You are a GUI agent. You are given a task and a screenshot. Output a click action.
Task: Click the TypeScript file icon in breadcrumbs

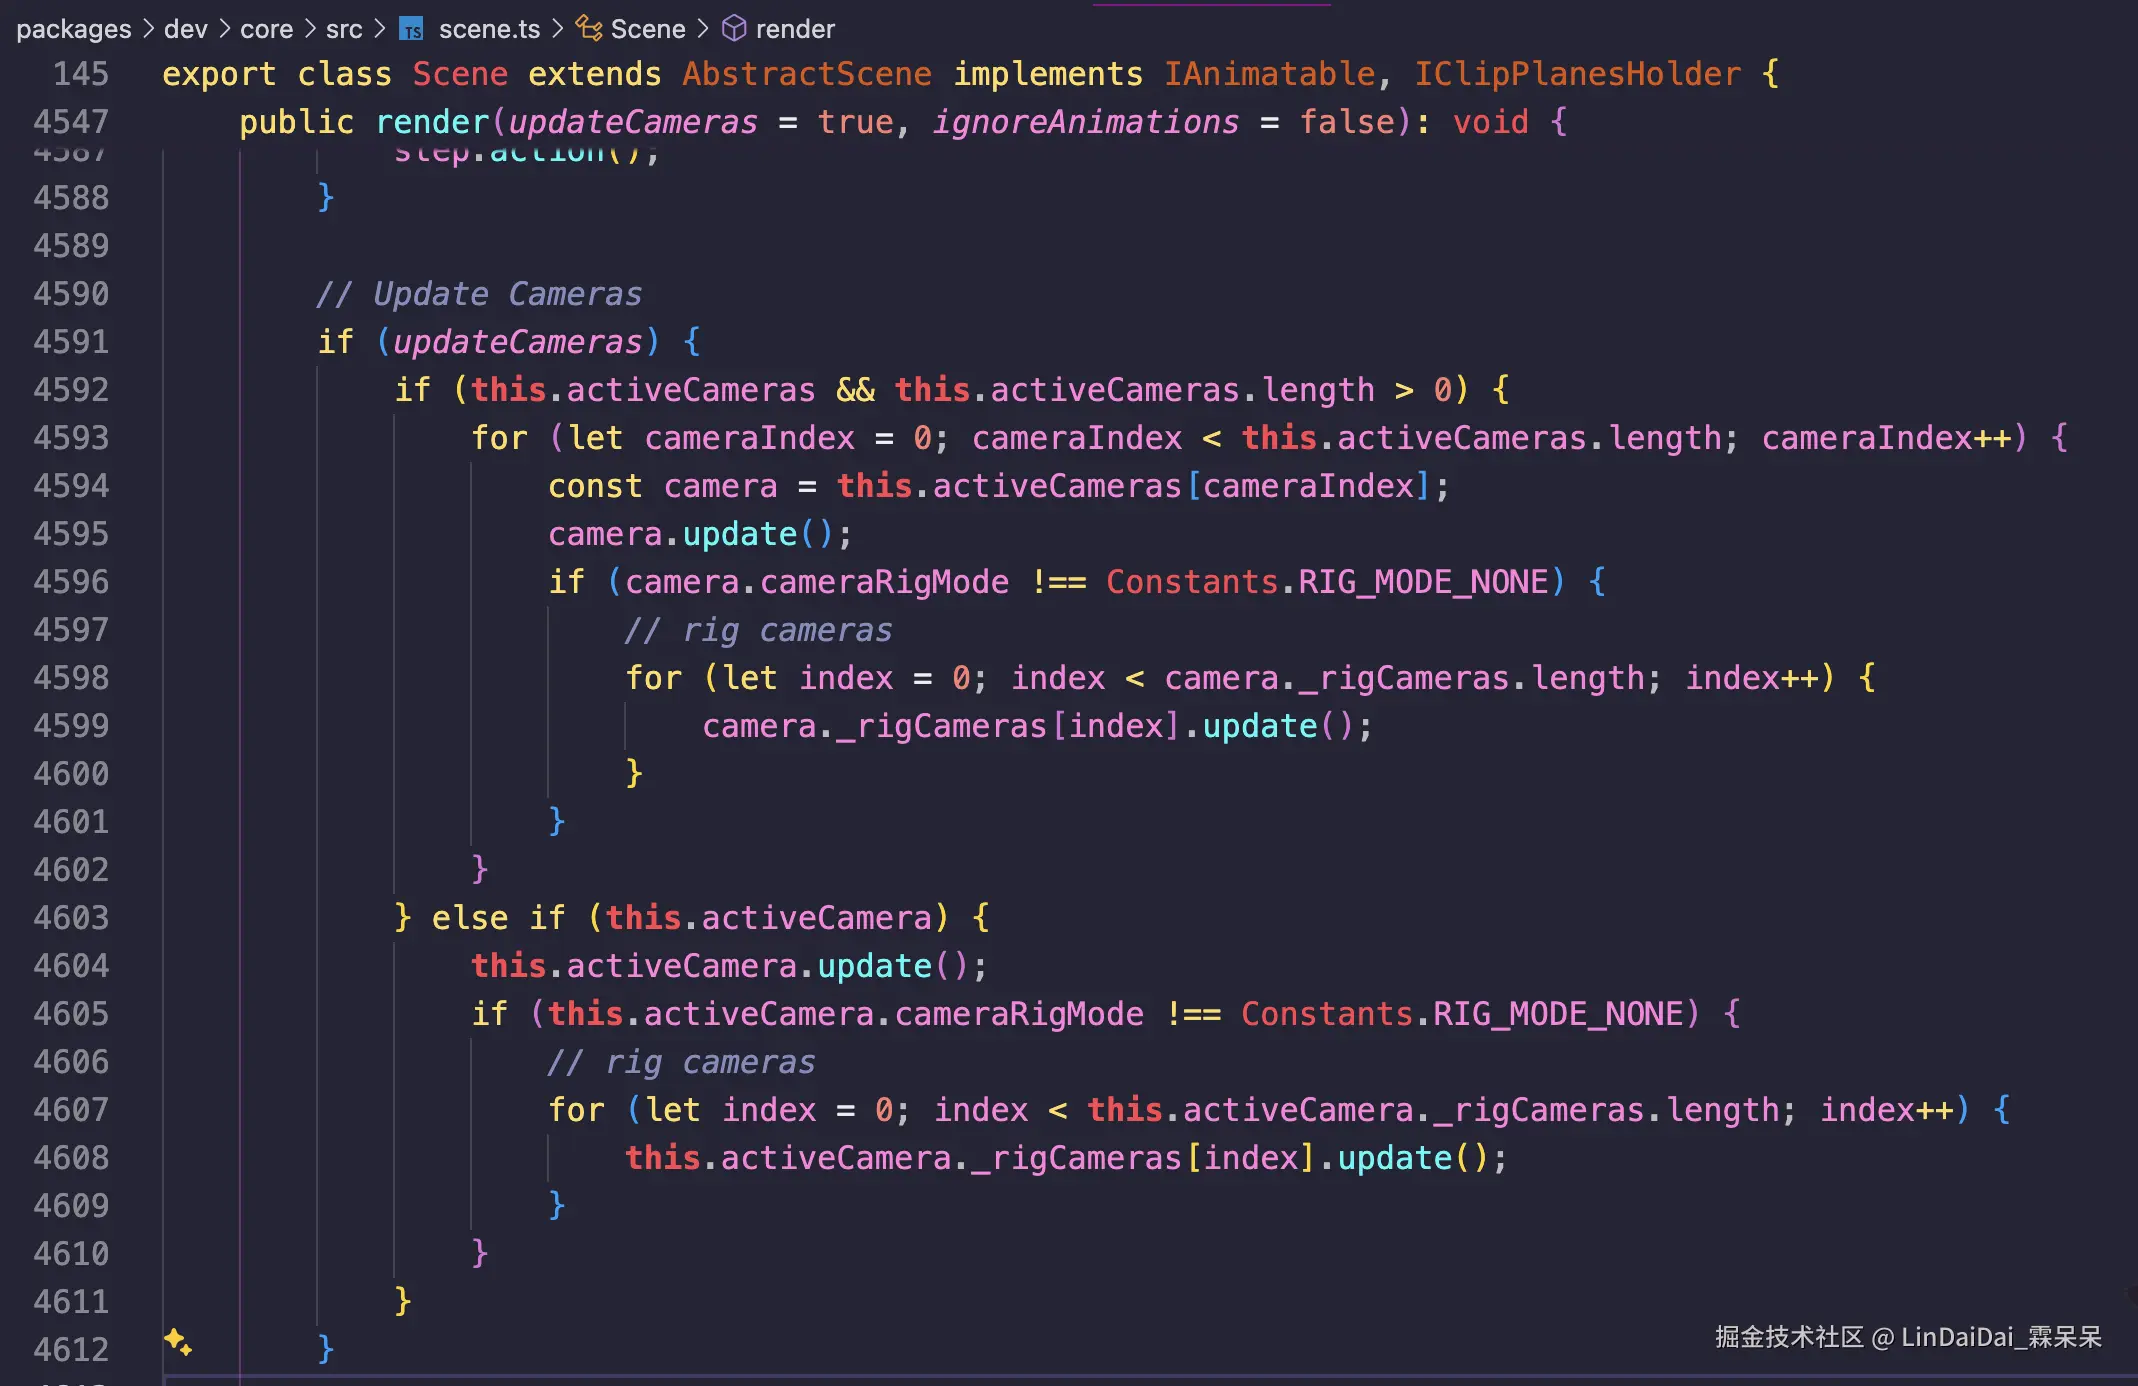coord(411,29)
